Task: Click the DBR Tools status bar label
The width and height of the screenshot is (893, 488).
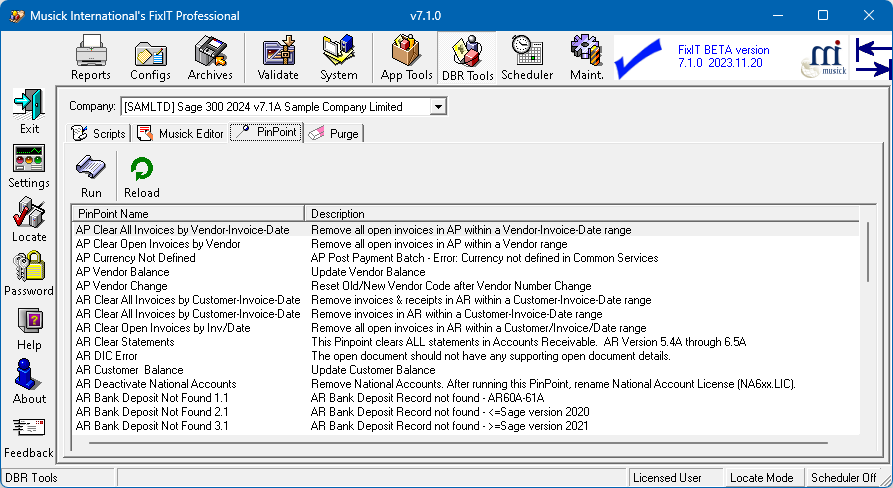Action: [32, 478]
